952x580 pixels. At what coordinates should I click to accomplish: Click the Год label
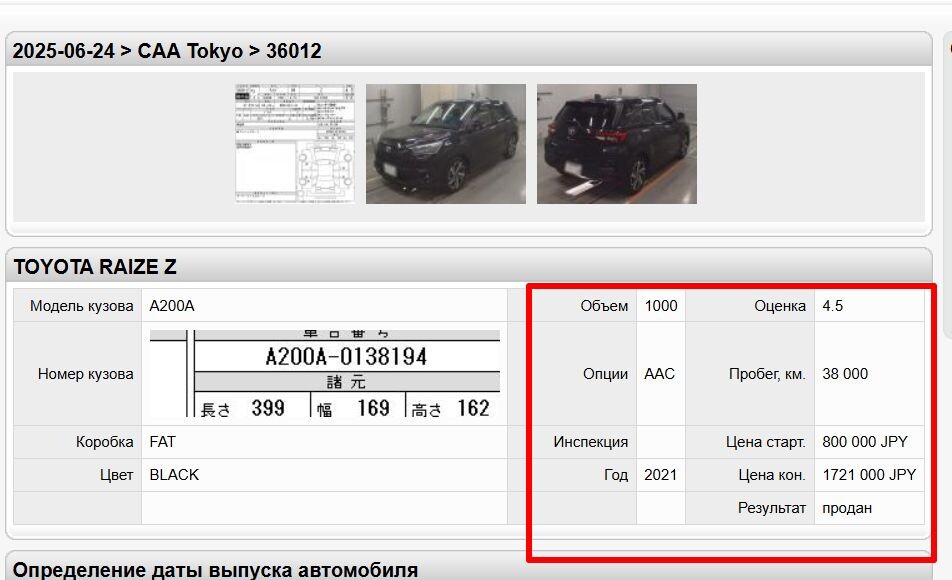click(x=616, y=475)
